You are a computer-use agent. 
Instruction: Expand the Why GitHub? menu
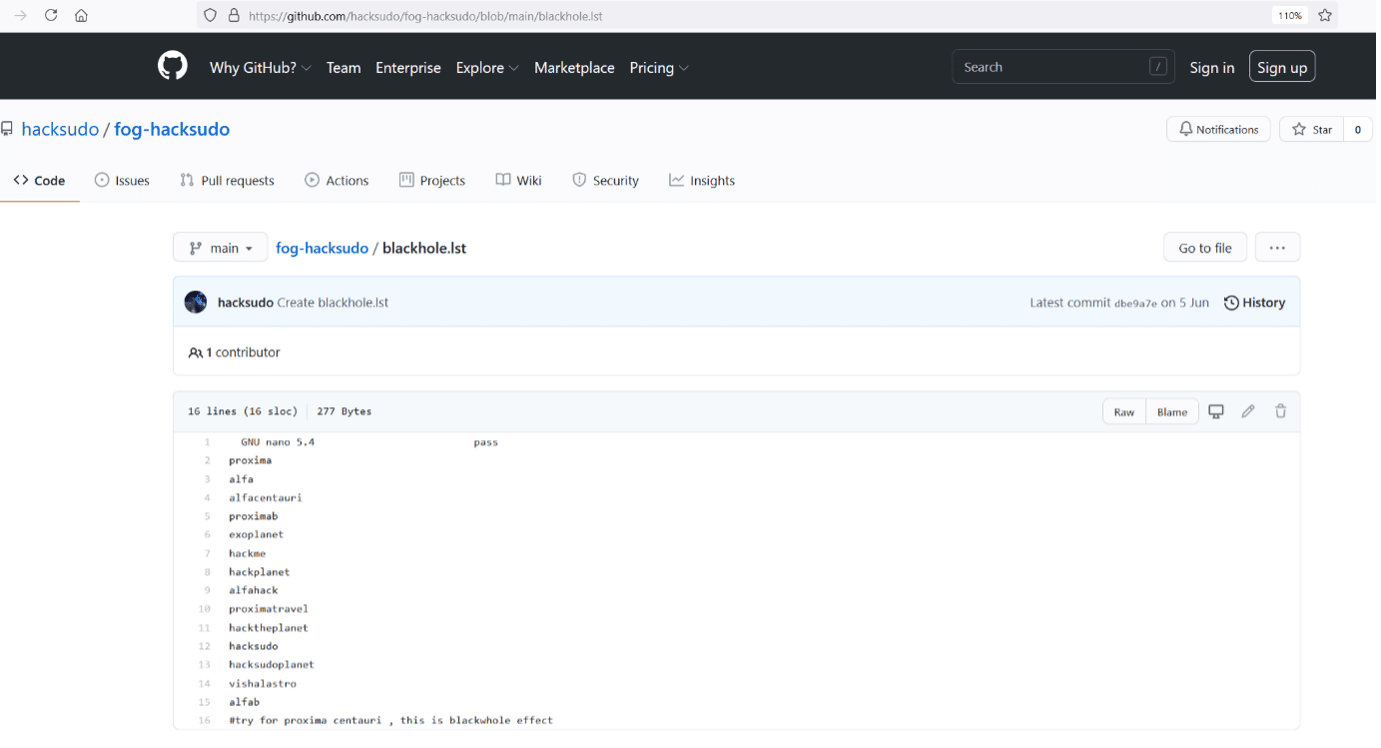pos(260,68)
